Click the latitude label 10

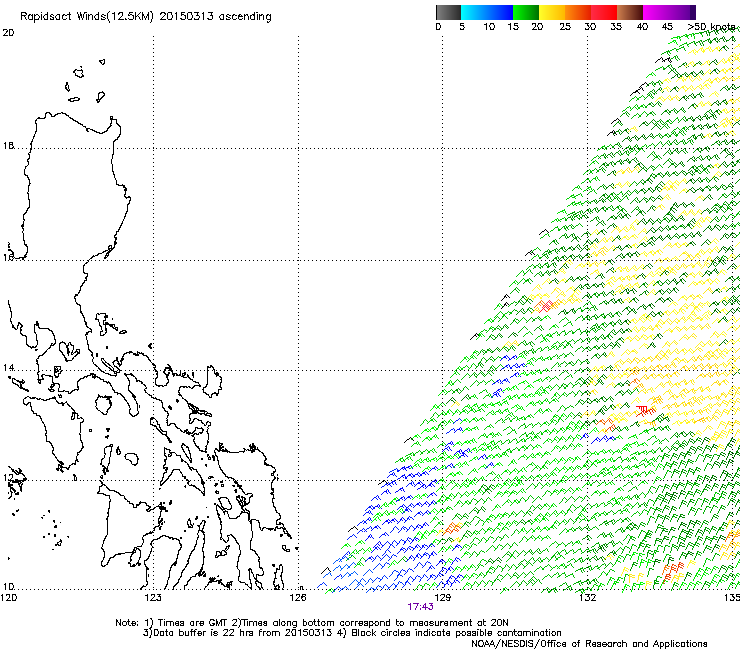(x=8, y=587)
